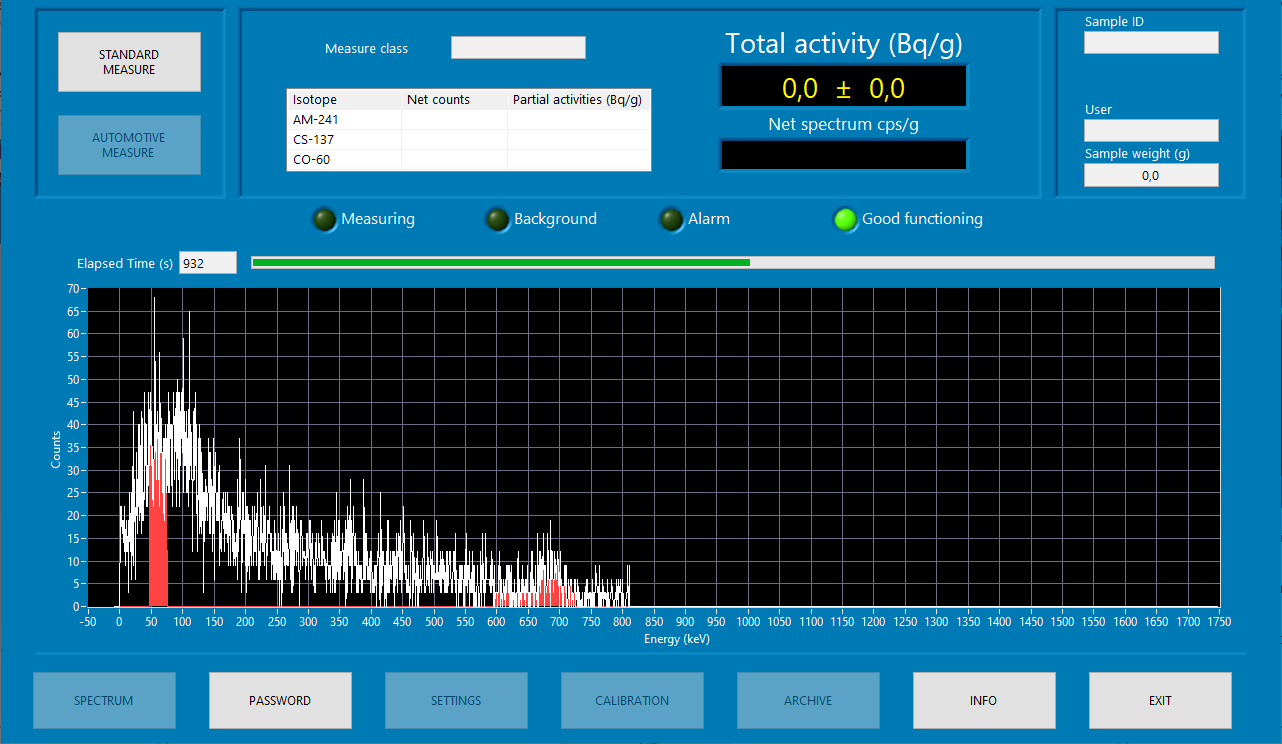Click the green elapsed time progress bar
1282x744 pixels.
point(500,263)
